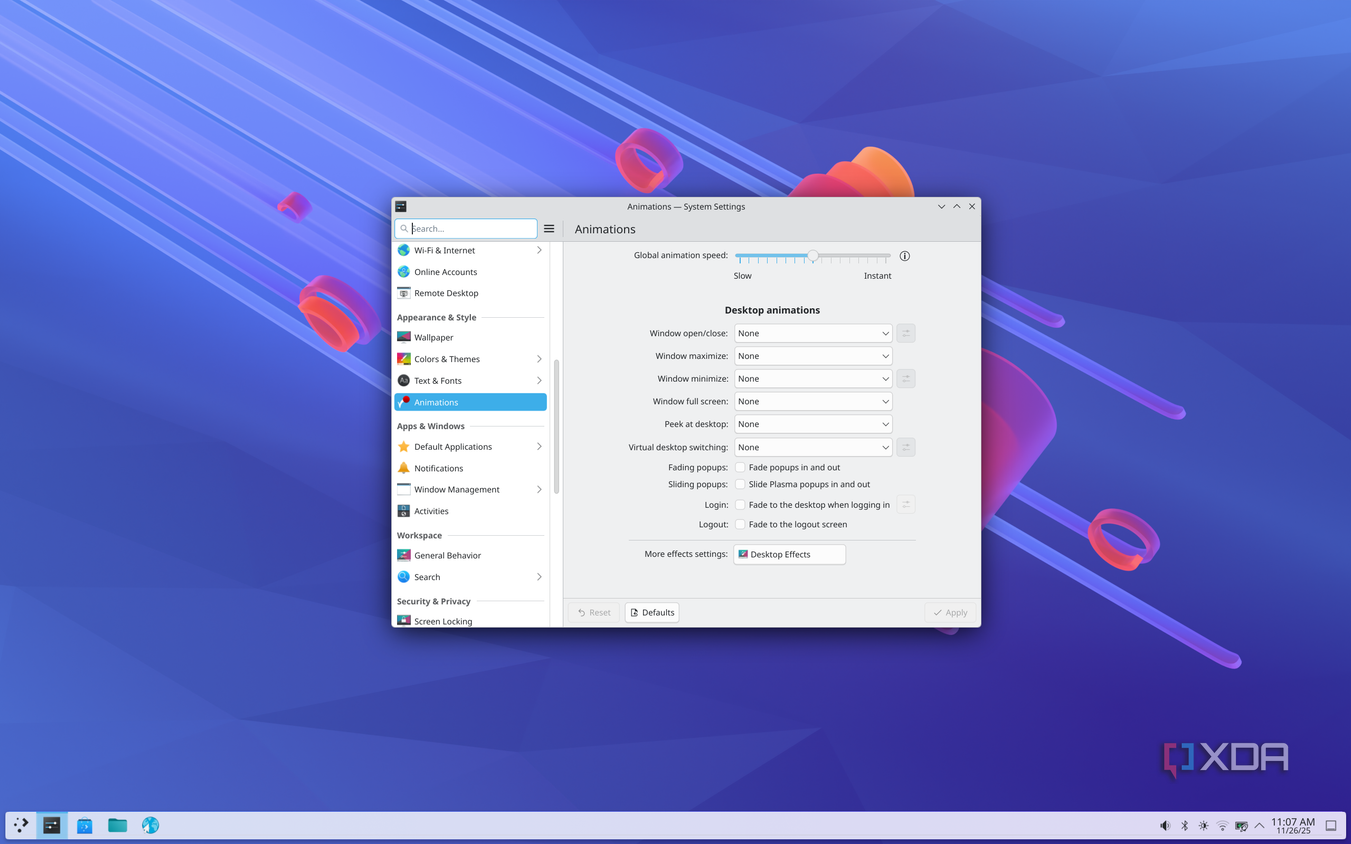Expand the Default Applications chevron
1351x844 pixels.
[539, 447]
